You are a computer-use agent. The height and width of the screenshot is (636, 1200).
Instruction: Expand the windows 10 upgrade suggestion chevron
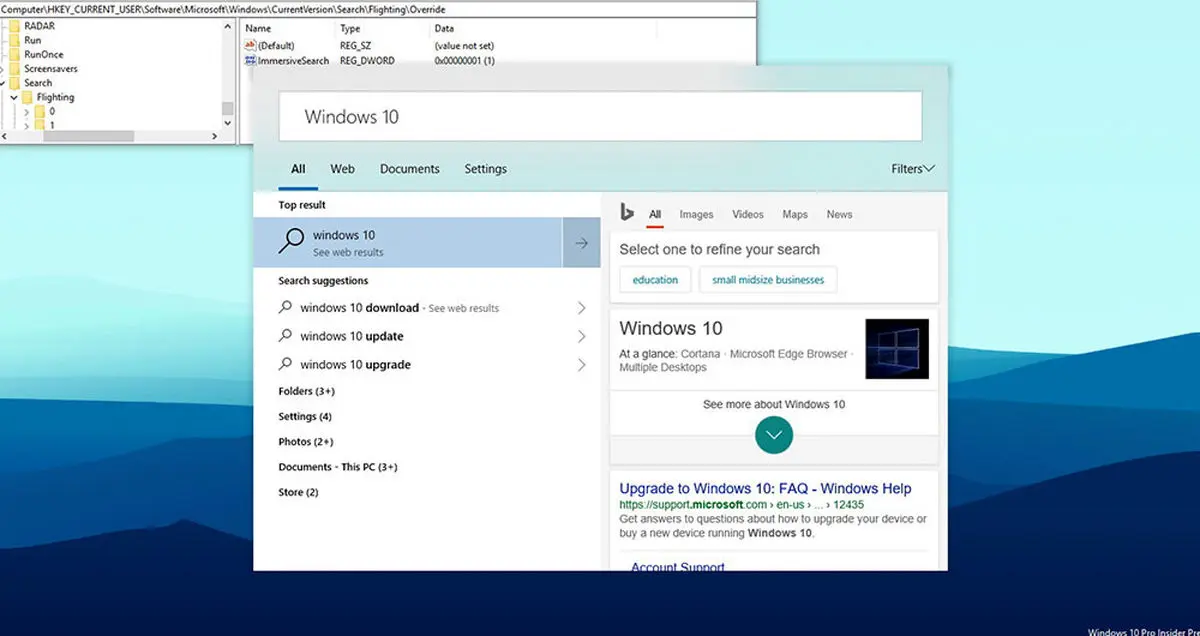581,365
